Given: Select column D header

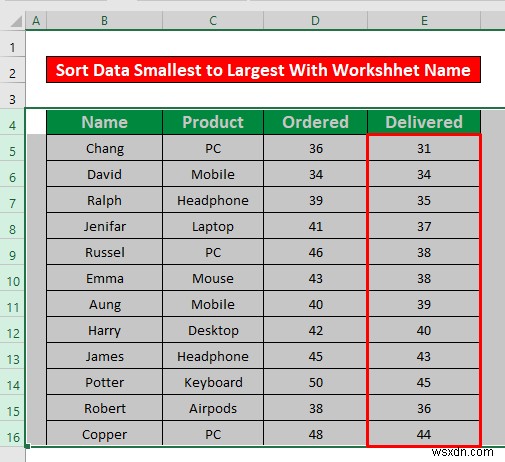Looking at the screenshot, I should pos(315,21).
